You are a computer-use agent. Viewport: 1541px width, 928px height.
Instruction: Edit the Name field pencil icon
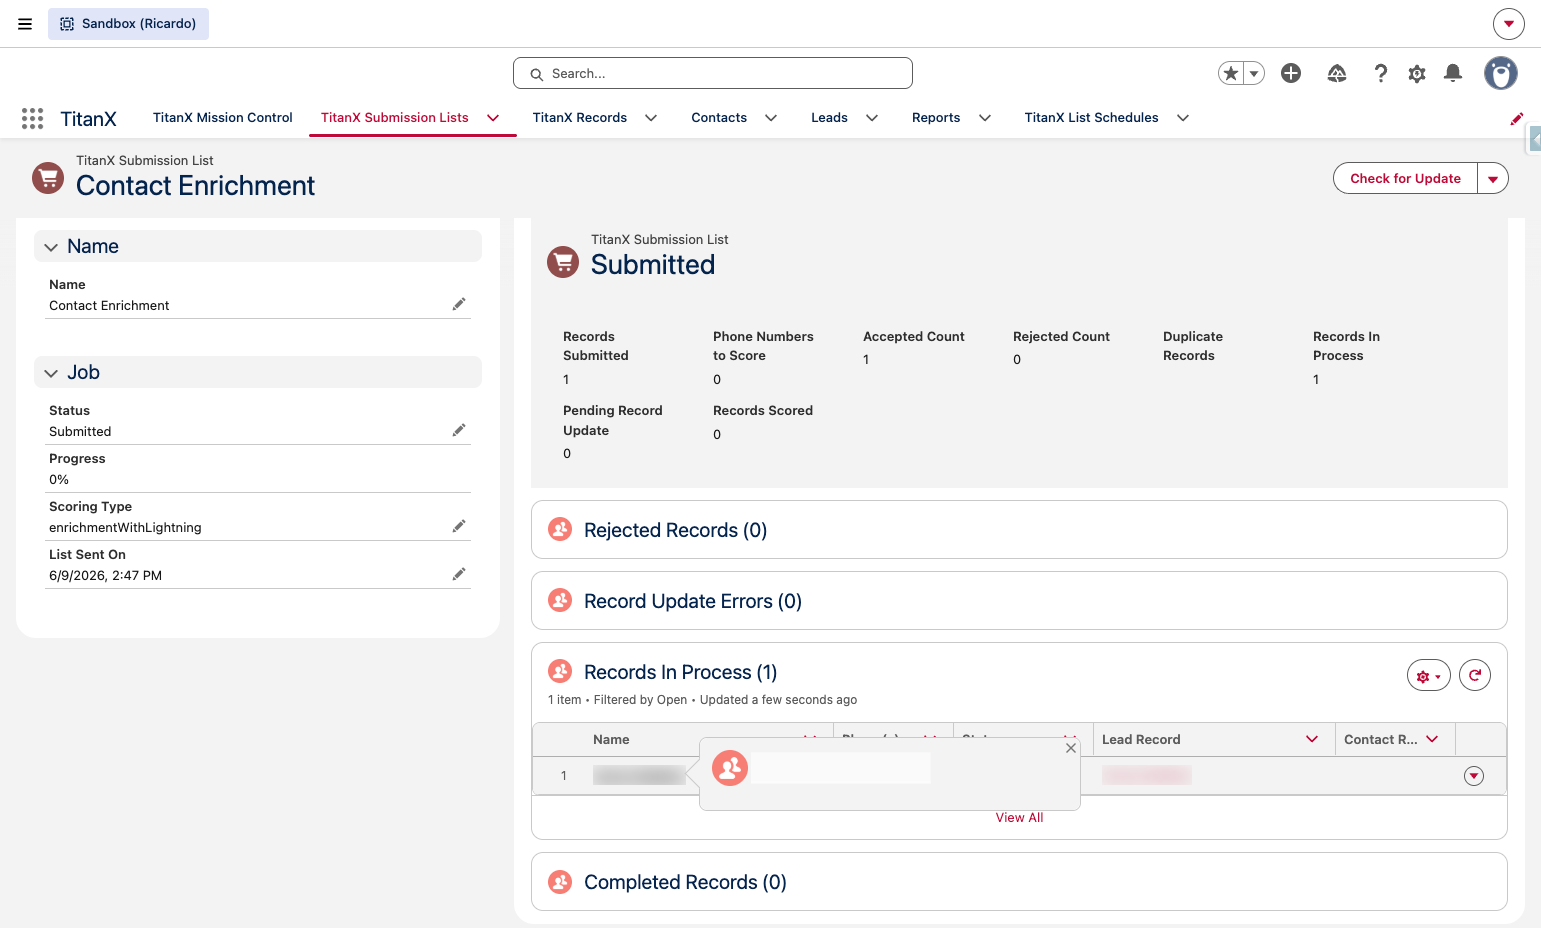[459, 304]
